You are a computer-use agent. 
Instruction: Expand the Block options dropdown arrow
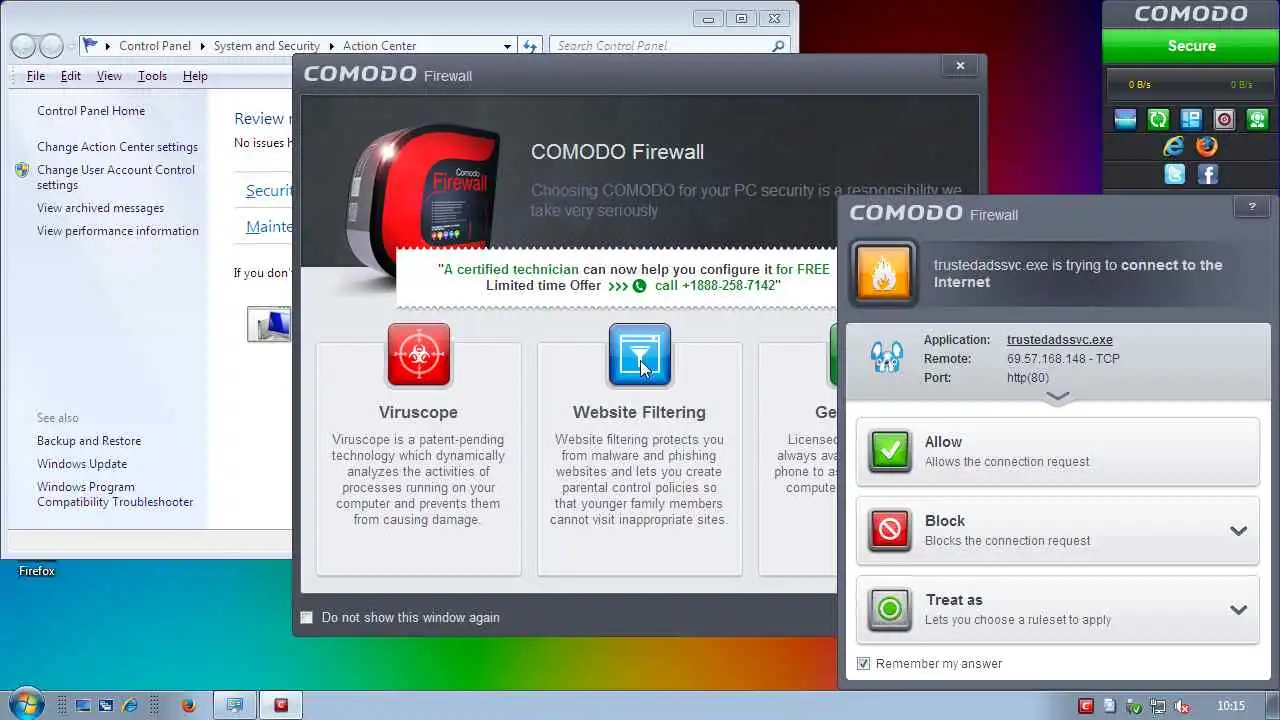(x=1238, y=531)
